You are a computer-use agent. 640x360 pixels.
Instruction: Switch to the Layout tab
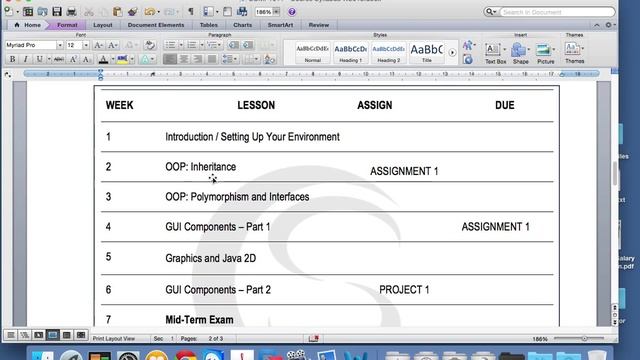(103, 25)
